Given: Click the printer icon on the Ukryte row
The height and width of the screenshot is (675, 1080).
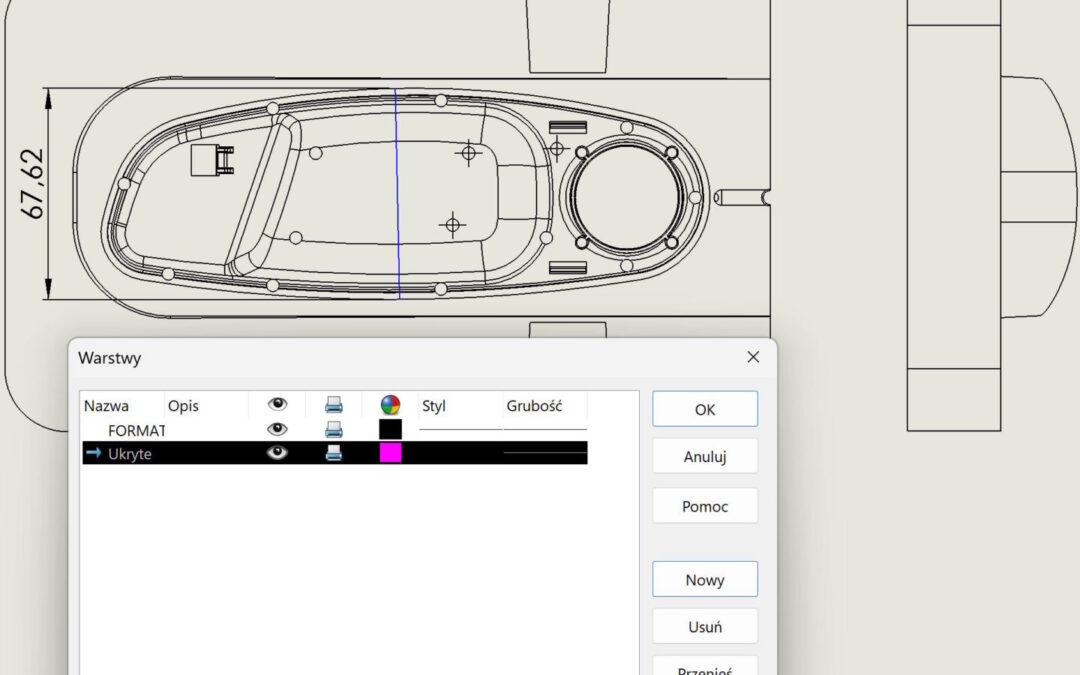Looking at the screenshot, I should tap(334, 453).
